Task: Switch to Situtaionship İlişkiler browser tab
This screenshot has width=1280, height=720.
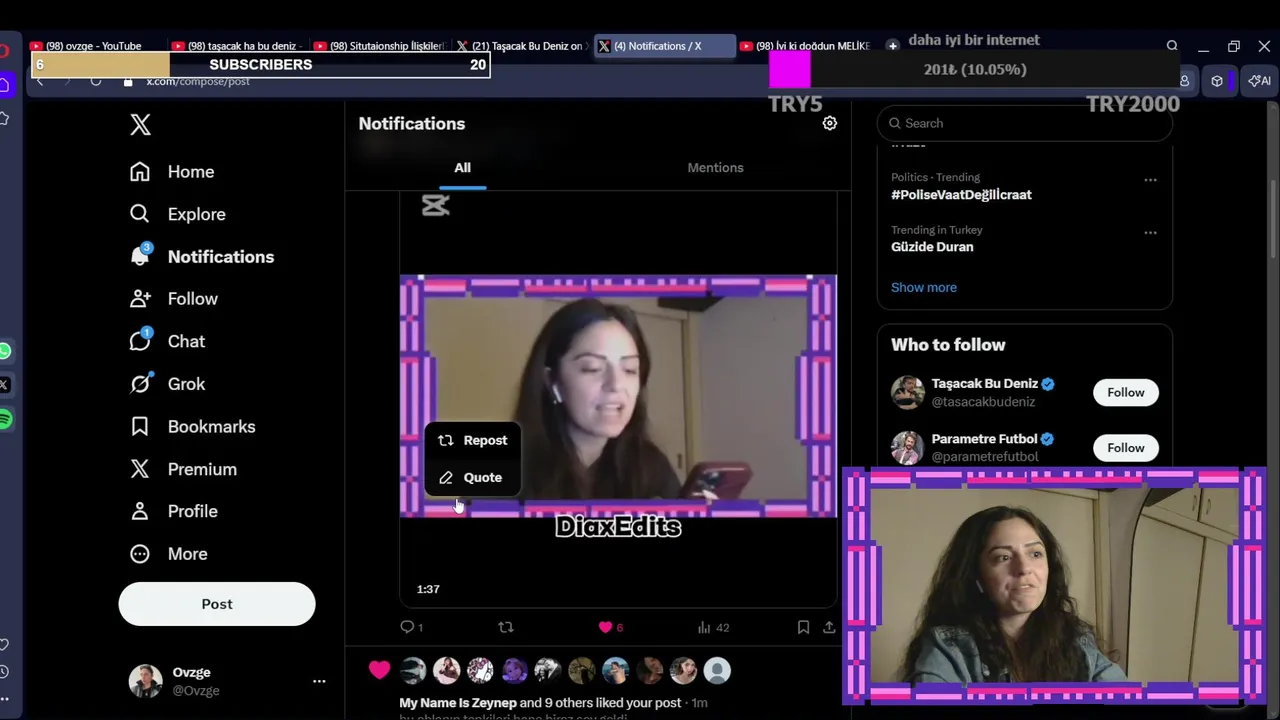Action: [378, 46]
